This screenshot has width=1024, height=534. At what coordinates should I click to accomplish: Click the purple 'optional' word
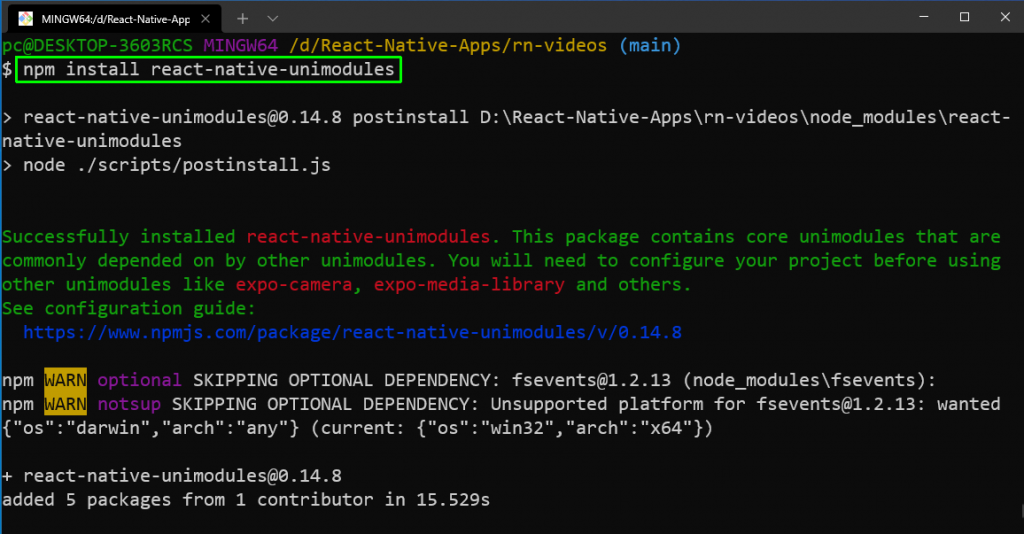tap(139, 380)
